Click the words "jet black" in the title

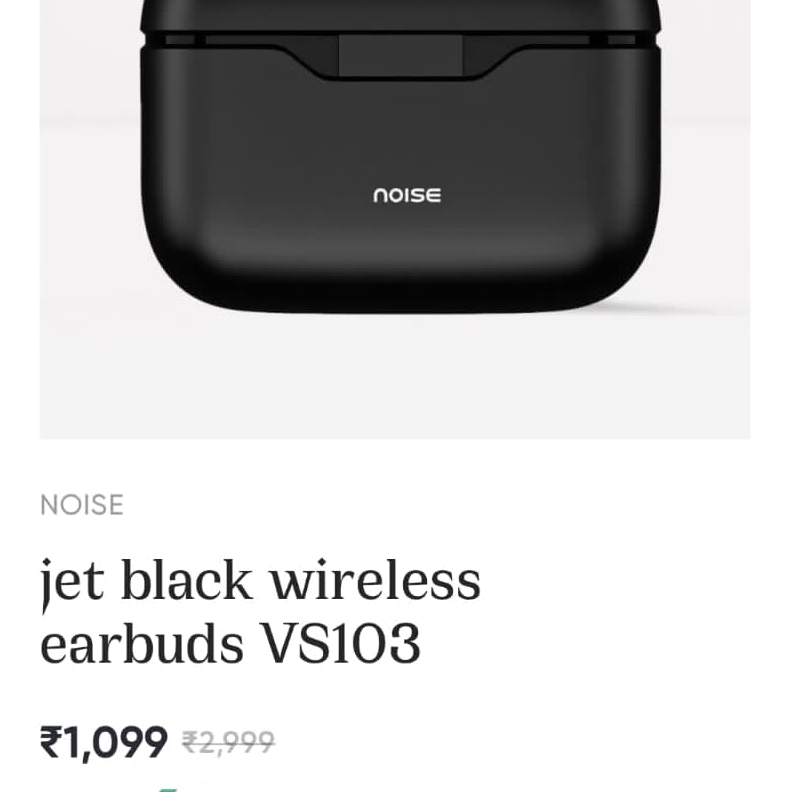(x=146, y=581)
